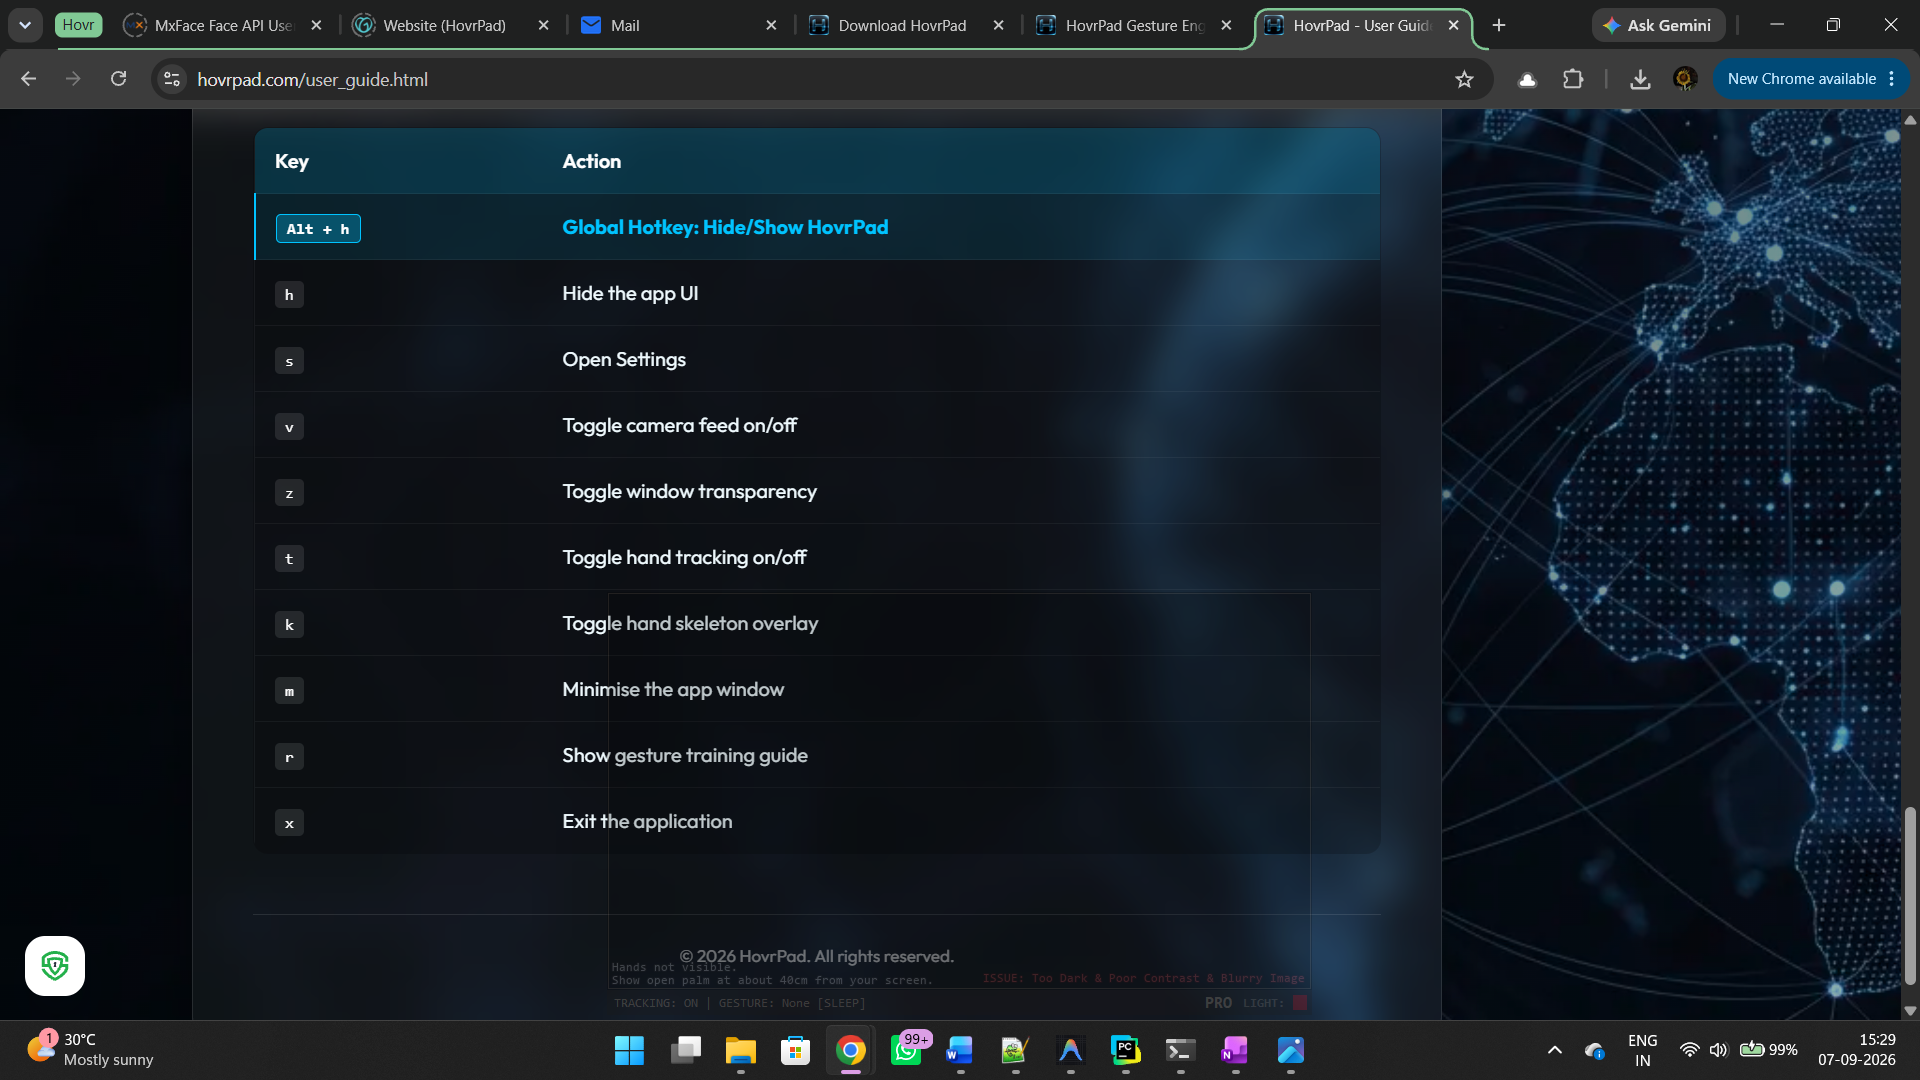The width and height of the screenshot is (1920, 1080).
Task: Click the Toggle hand tracking on/off text
Action: (x=684, y=557)
